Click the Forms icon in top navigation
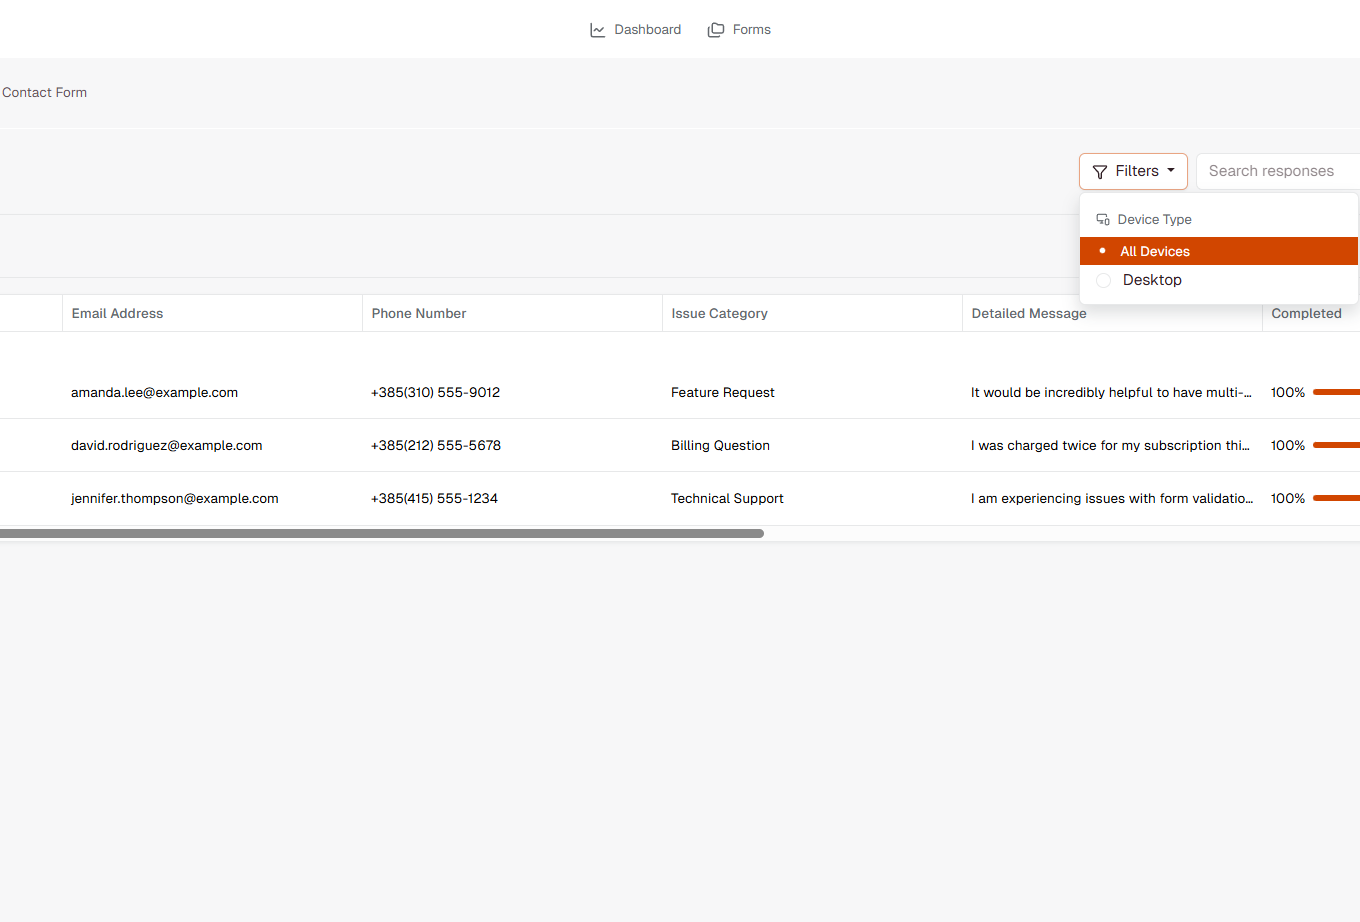This screenshot has width=1360, height=922. 715,29
